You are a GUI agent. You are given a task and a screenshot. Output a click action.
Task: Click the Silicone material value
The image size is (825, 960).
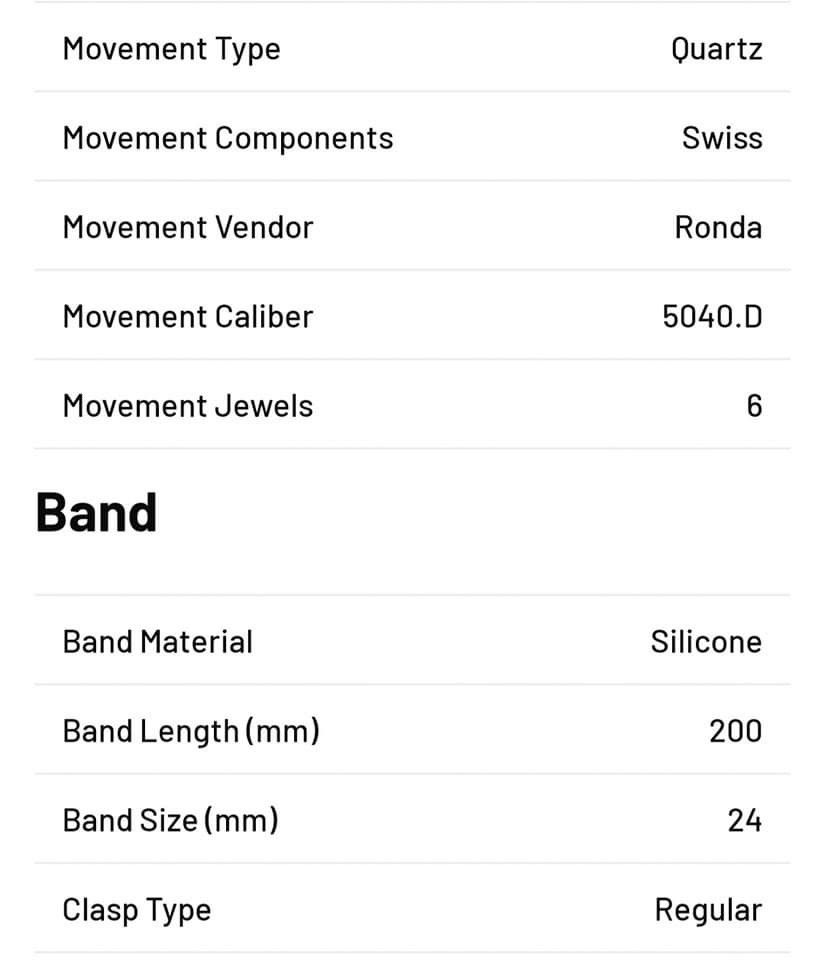pyautogui.click(x=706, y=642)
